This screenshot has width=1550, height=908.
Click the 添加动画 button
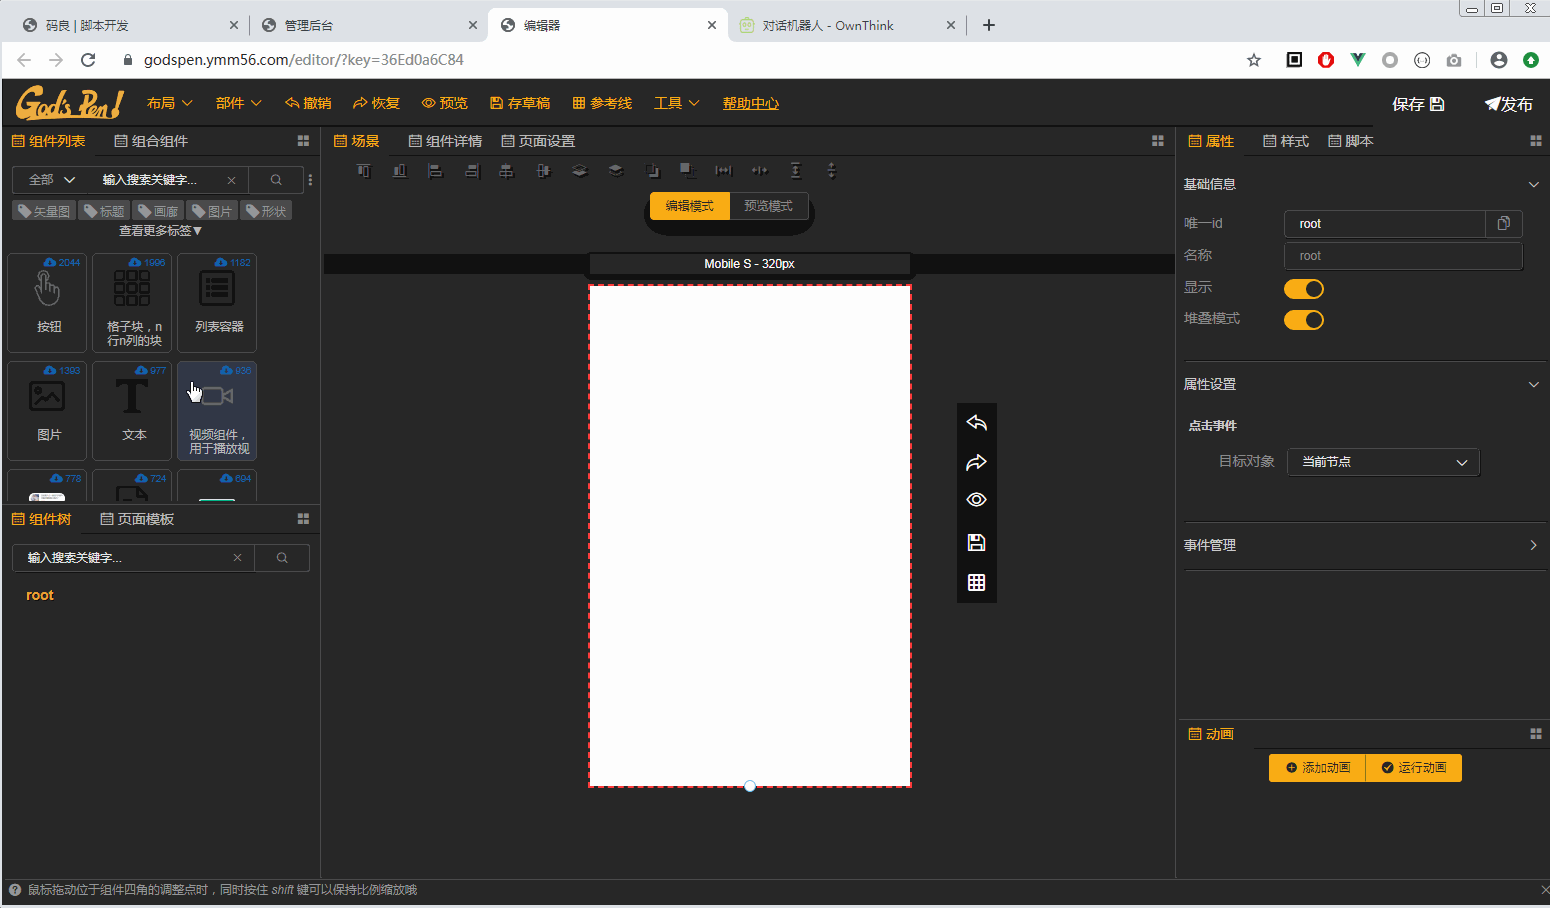click(x=1317, y=768)
